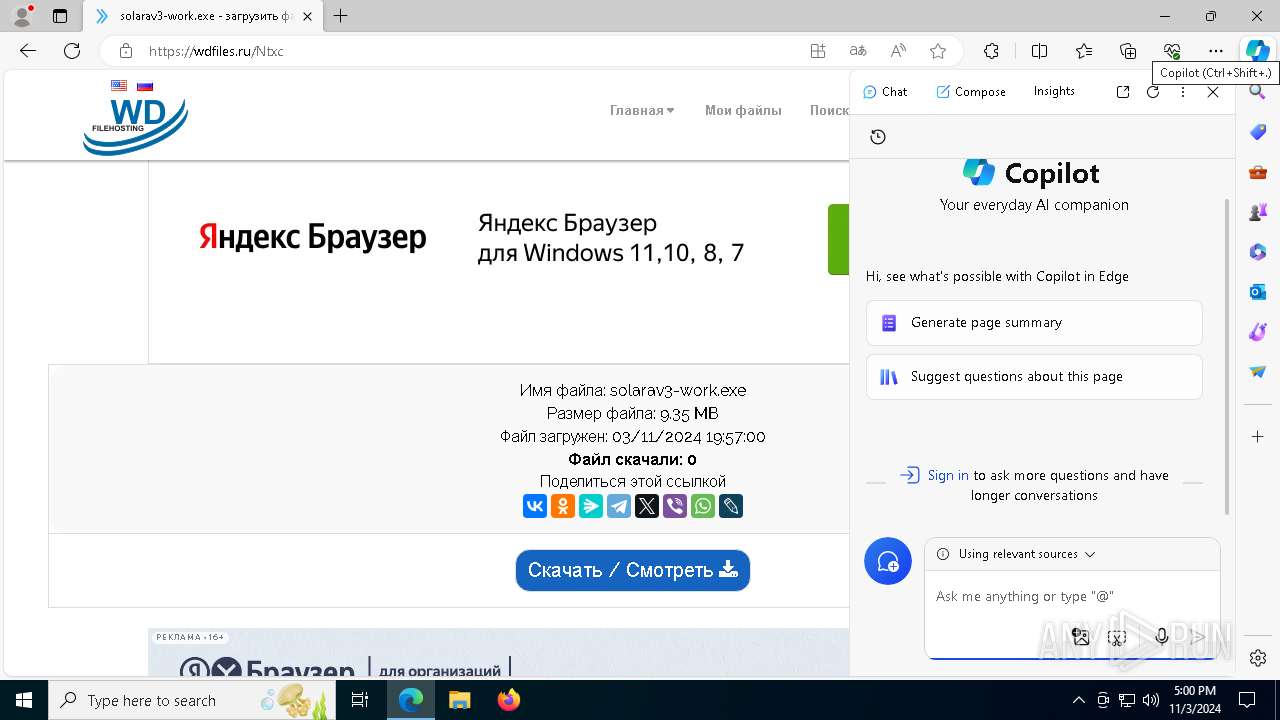Image resolution: width=1280 pixels, height=720 pixels.
Task: Open Copilot pane more options
Action: 1183,91
